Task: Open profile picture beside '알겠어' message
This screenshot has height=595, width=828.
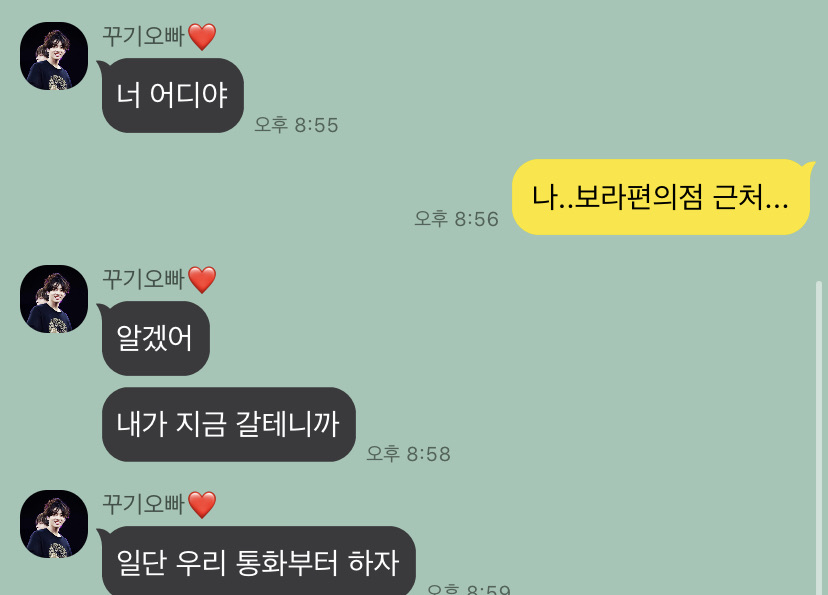Action: pyautogui.click(x=54, y=299)
